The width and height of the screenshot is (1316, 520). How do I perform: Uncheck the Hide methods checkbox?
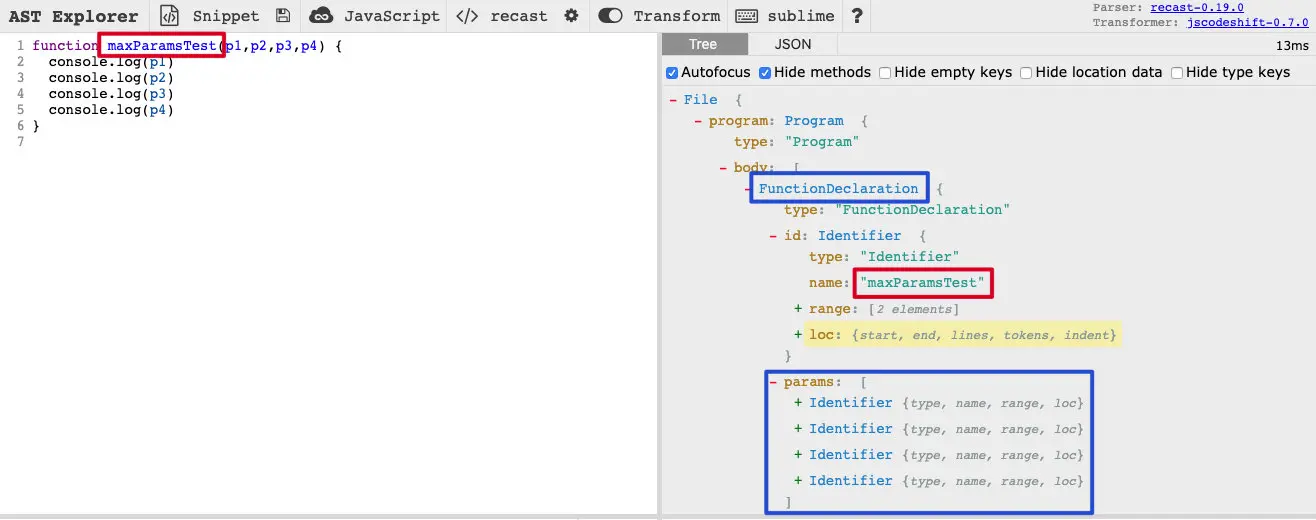tap(765, 72)
